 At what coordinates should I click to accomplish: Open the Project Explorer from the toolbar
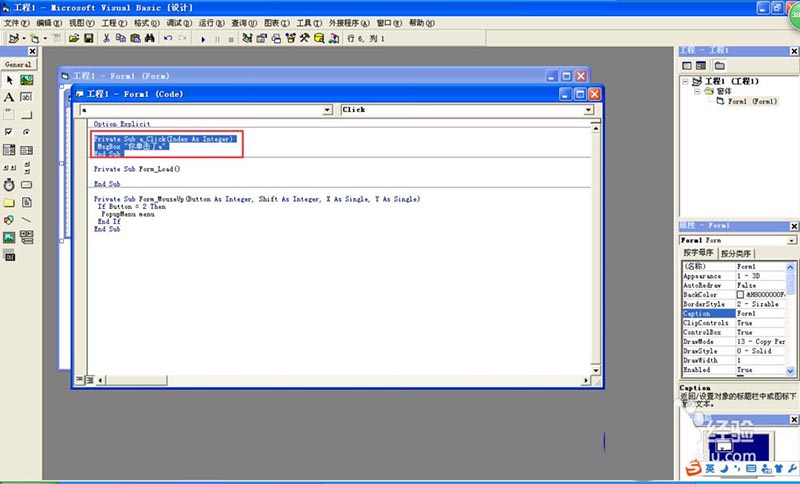[247, 38]
